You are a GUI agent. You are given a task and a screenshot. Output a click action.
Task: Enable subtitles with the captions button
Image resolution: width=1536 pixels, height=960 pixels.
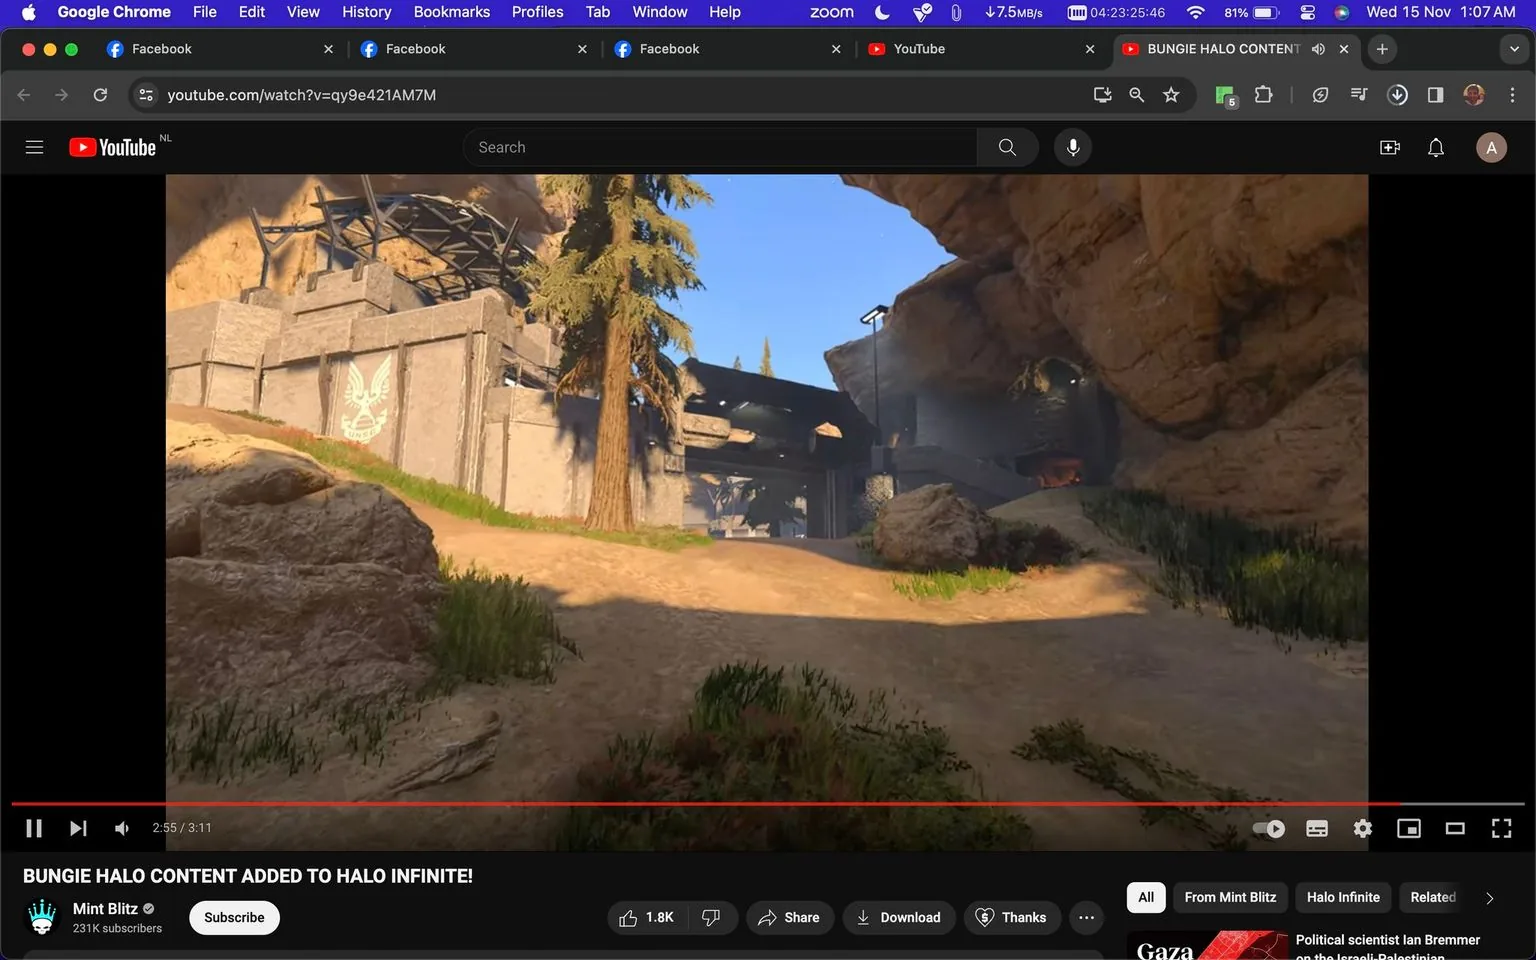tap(1316, 828)
